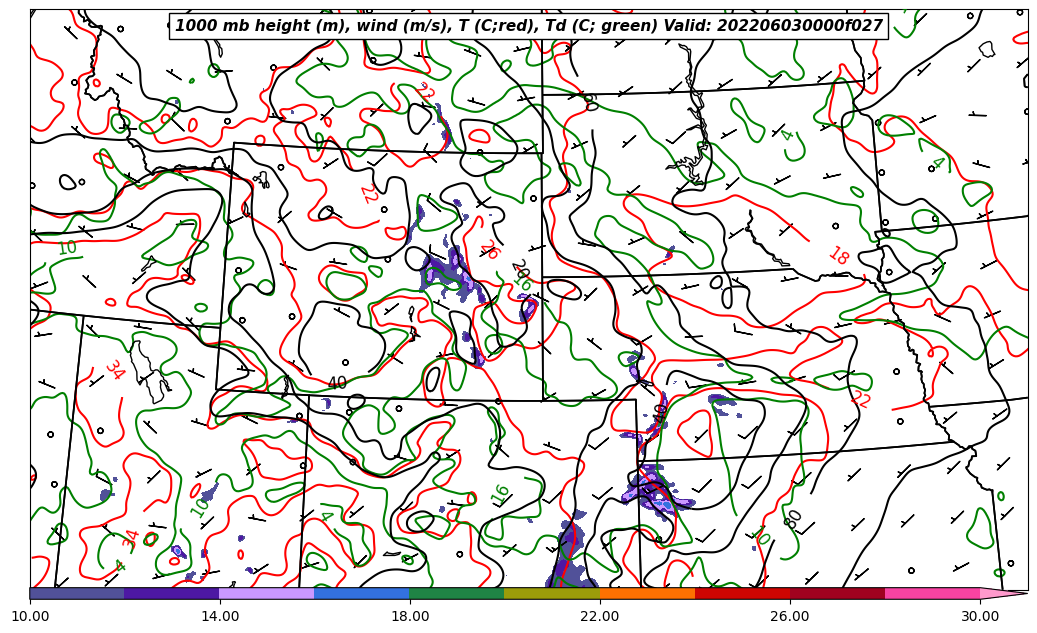Select the green colorbar segment
The image size is (1037, 633).
click(456, 593)
